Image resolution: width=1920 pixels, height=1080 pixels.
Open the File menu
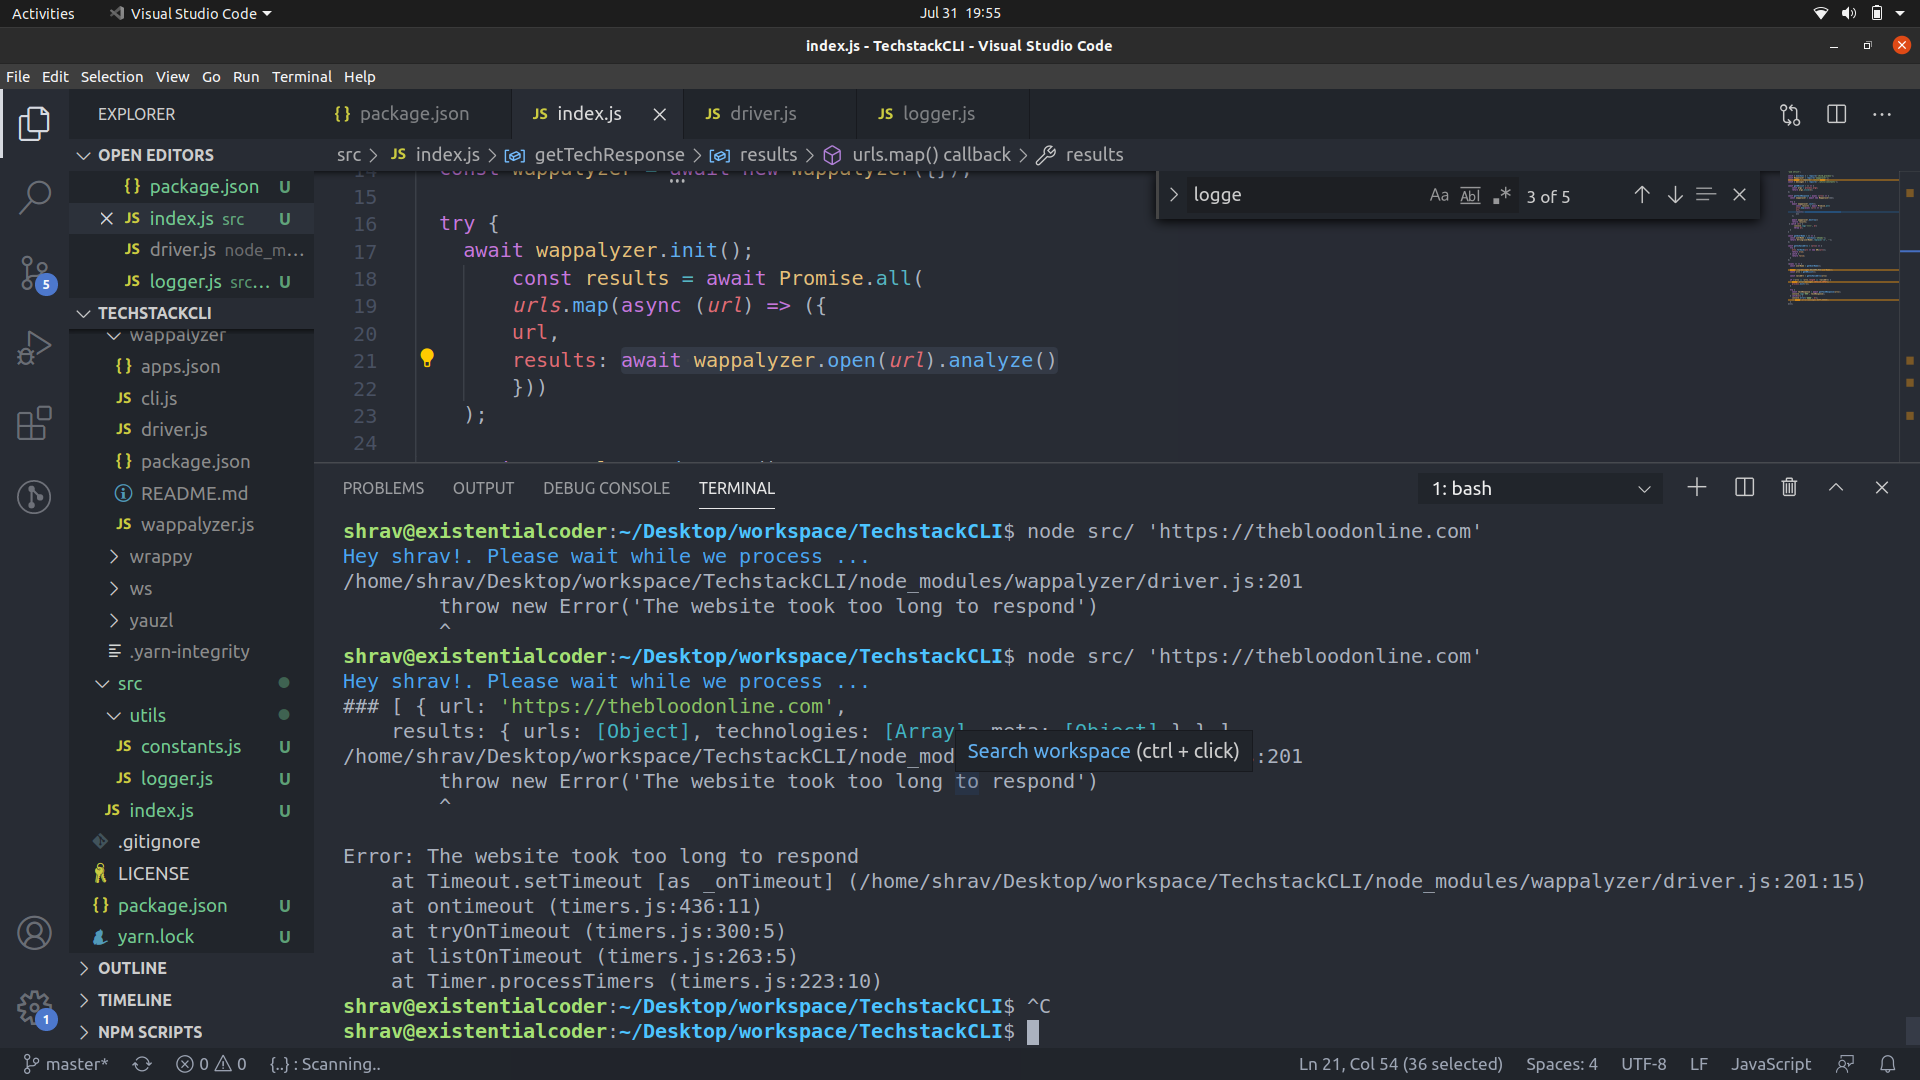18,77
